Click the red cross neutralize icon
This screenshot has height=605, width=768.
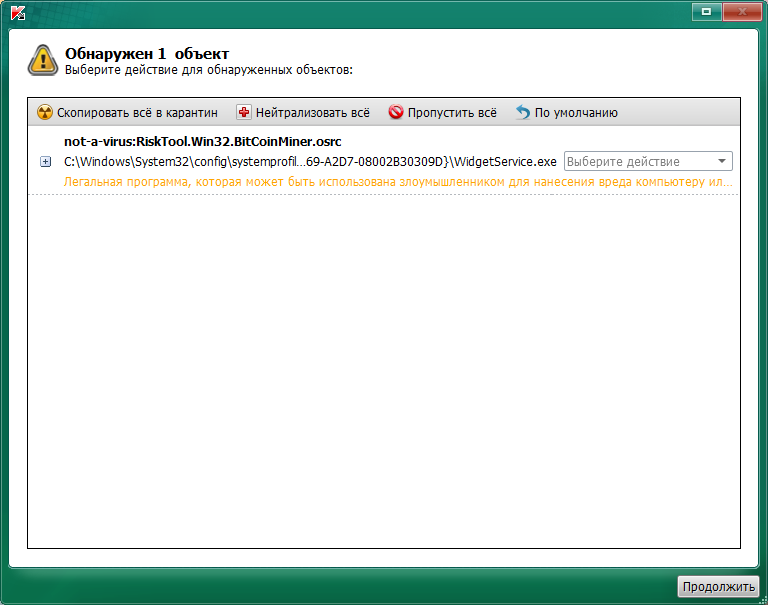pyautogui.click(x=244, y=112)
